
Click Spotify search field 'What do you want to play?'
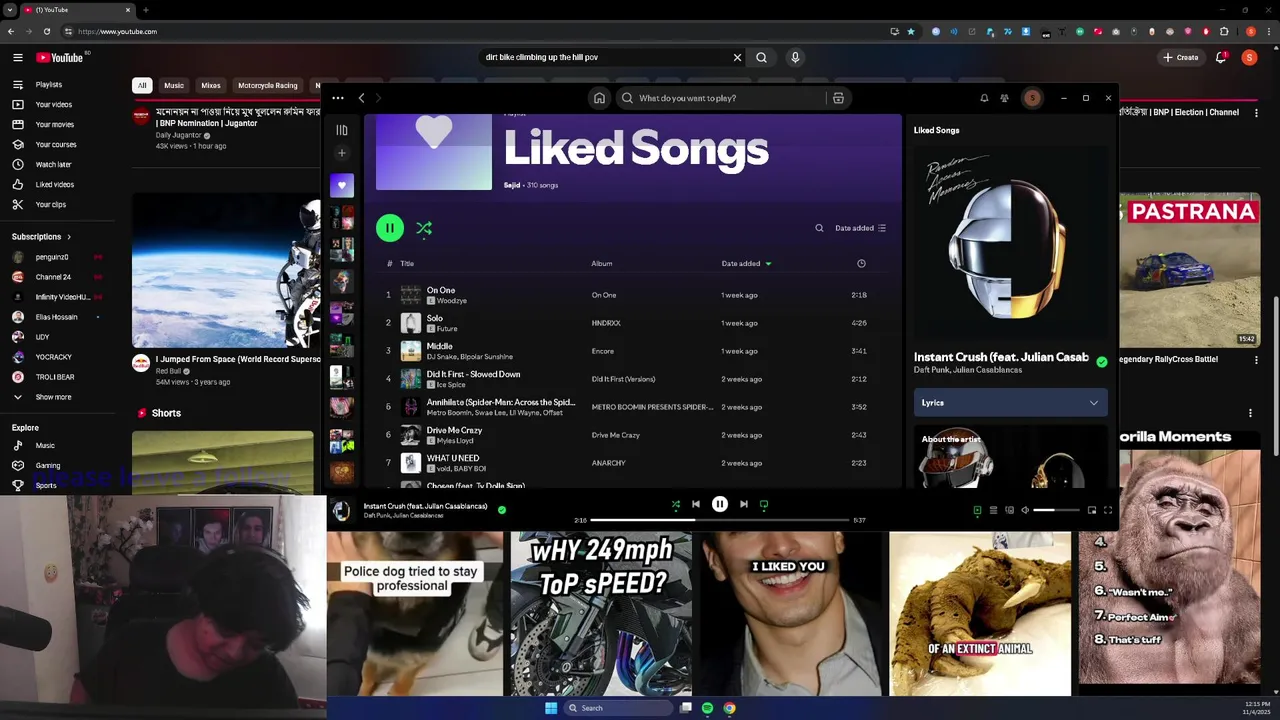pyautogui.click(x=720, y=98)
